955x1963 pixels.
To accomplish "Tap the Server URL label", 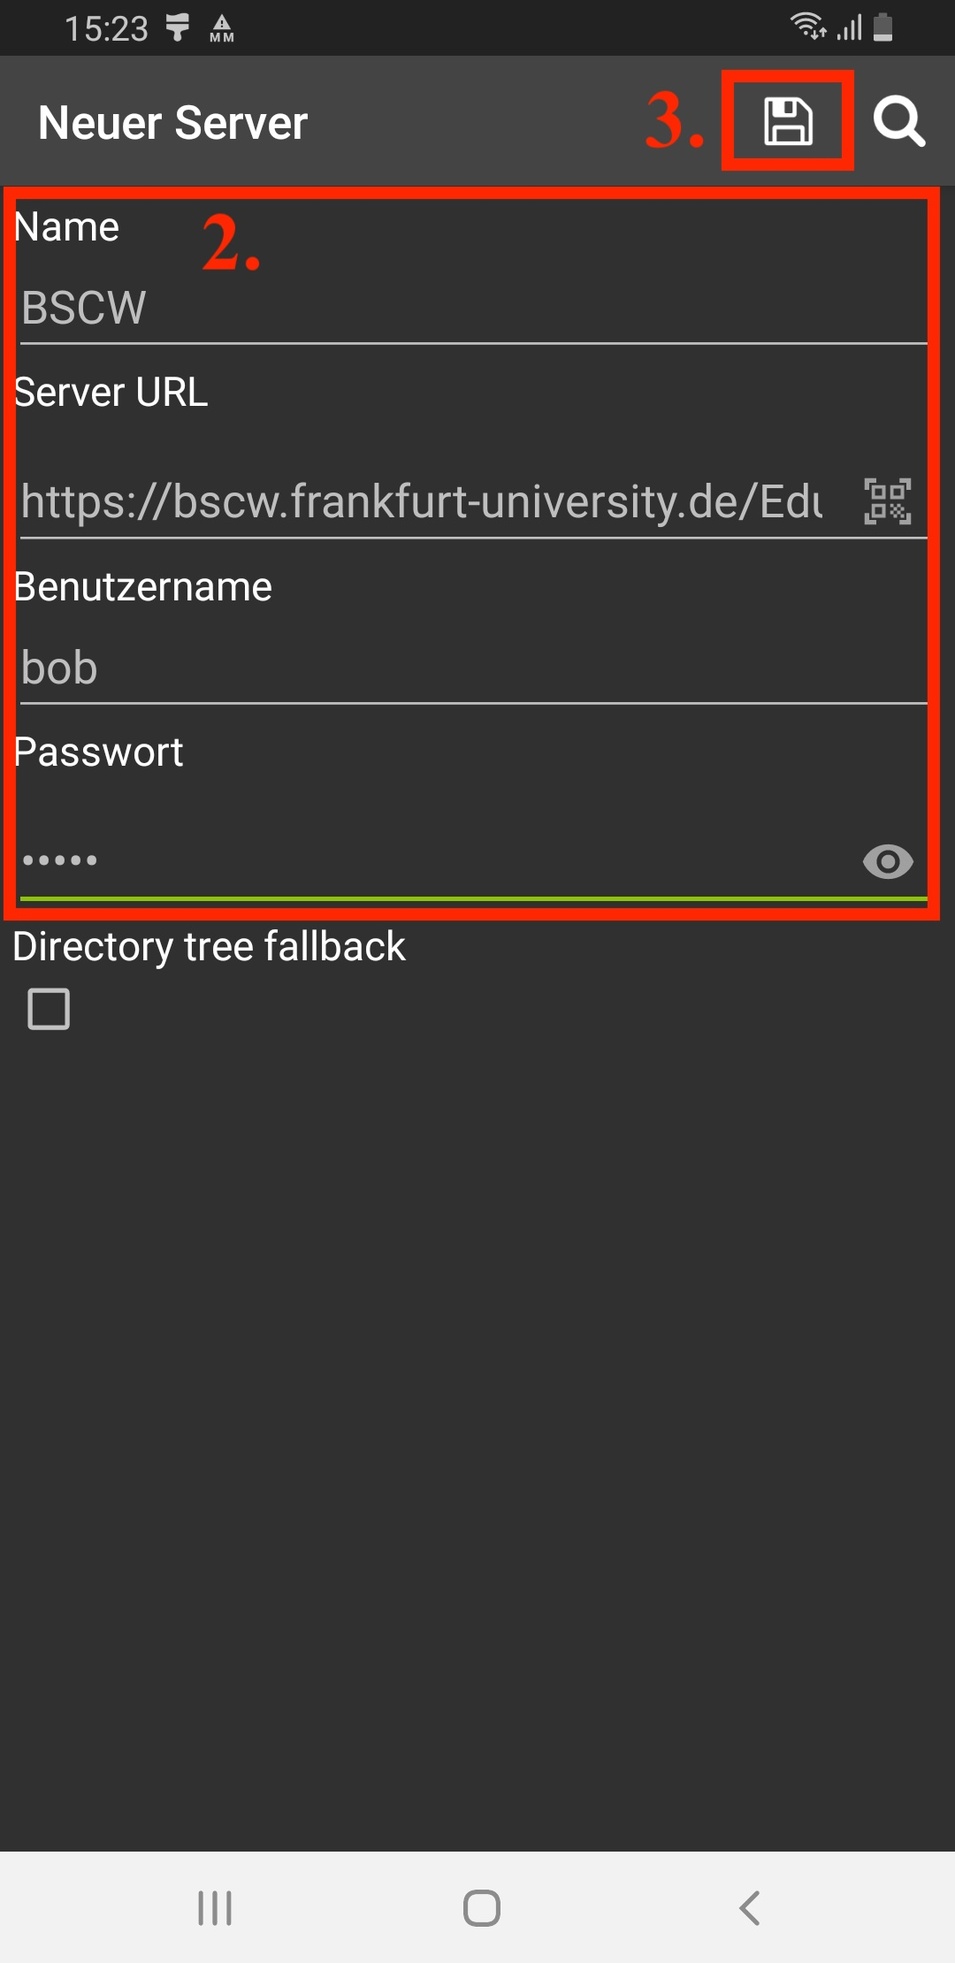I will click(x=111, y=392).
